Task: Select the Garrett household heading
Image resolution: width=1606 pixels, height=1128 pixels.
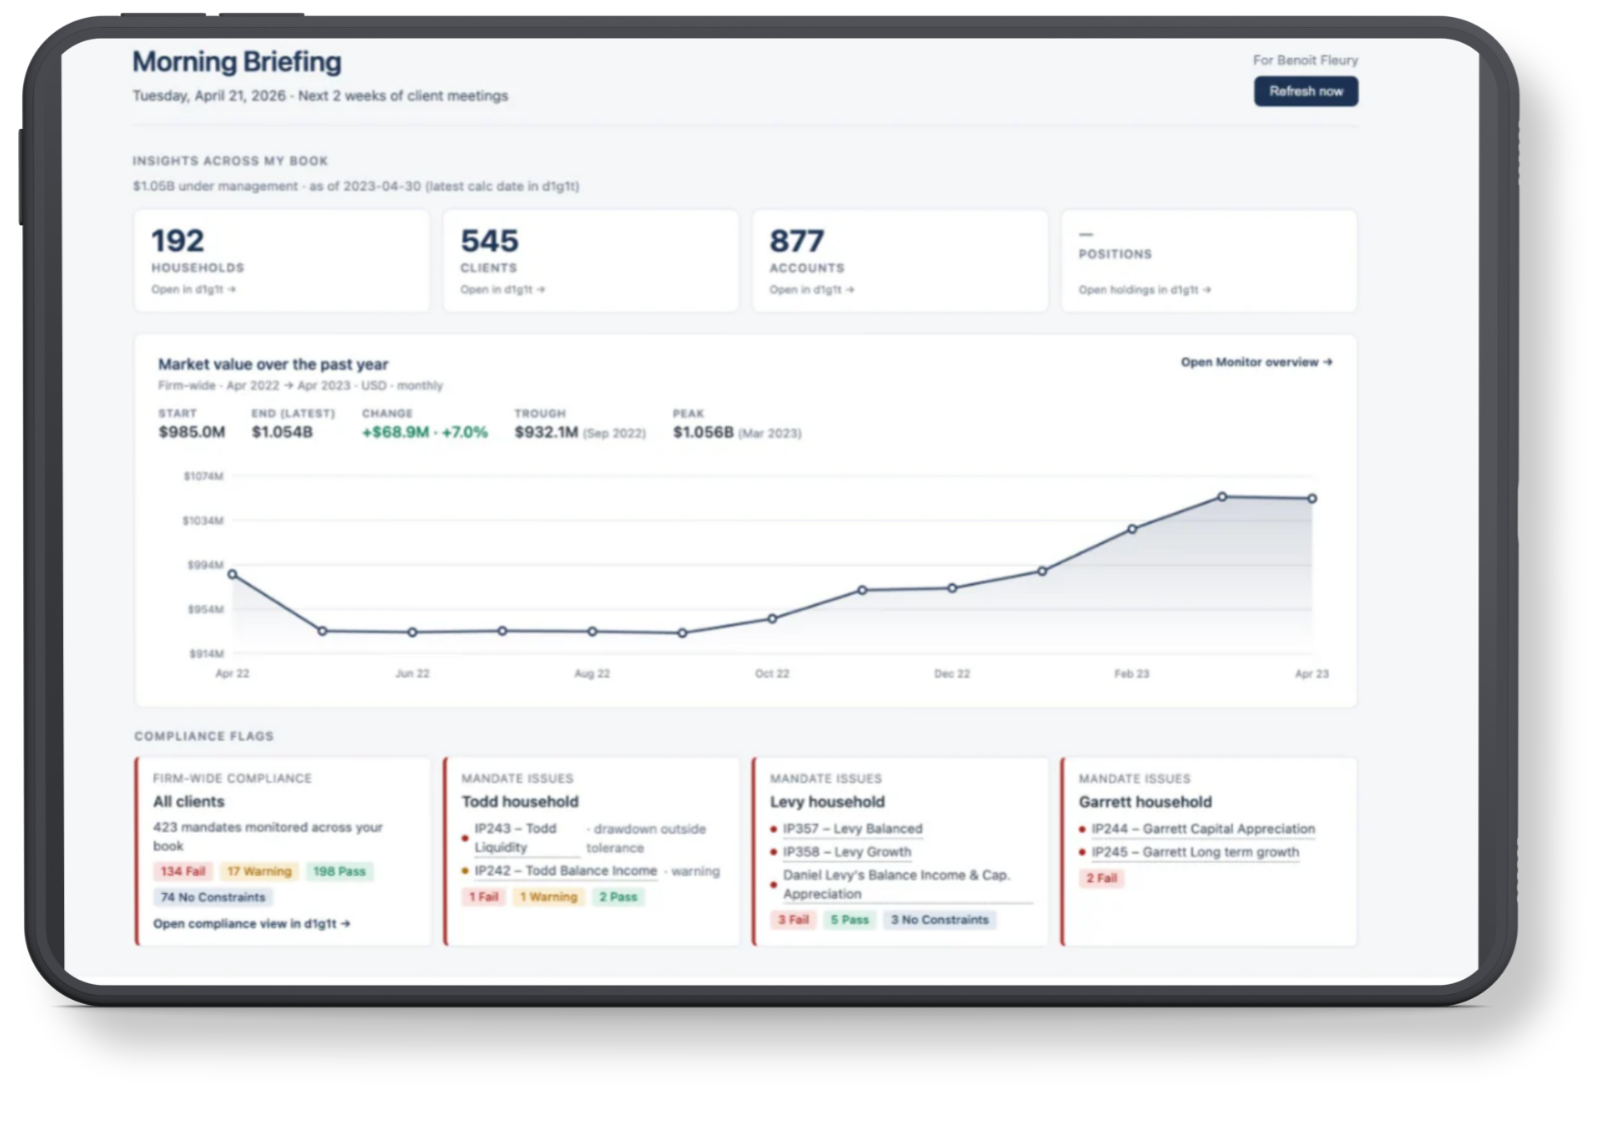Action: point(1145,802)
